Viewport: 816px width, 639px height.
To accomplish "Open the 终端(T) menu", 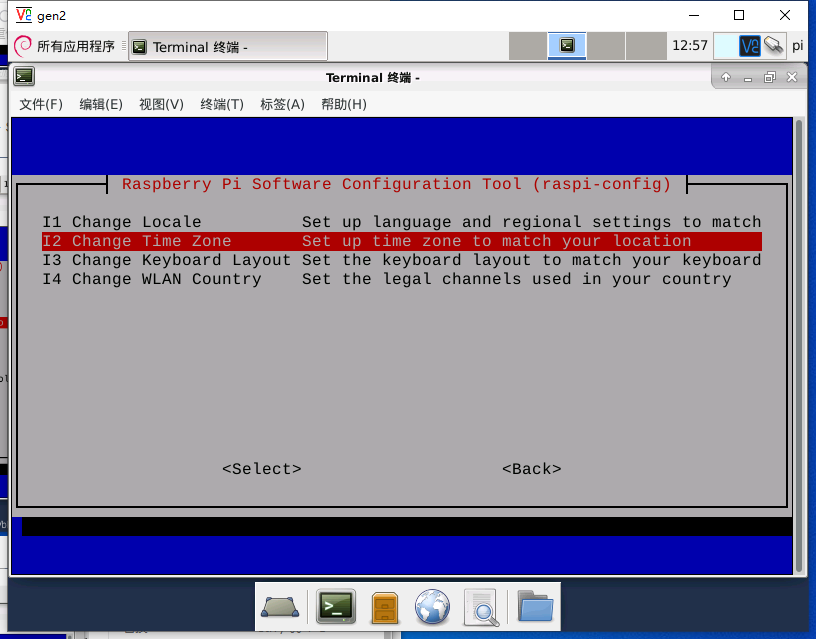I will pos(222,105).
